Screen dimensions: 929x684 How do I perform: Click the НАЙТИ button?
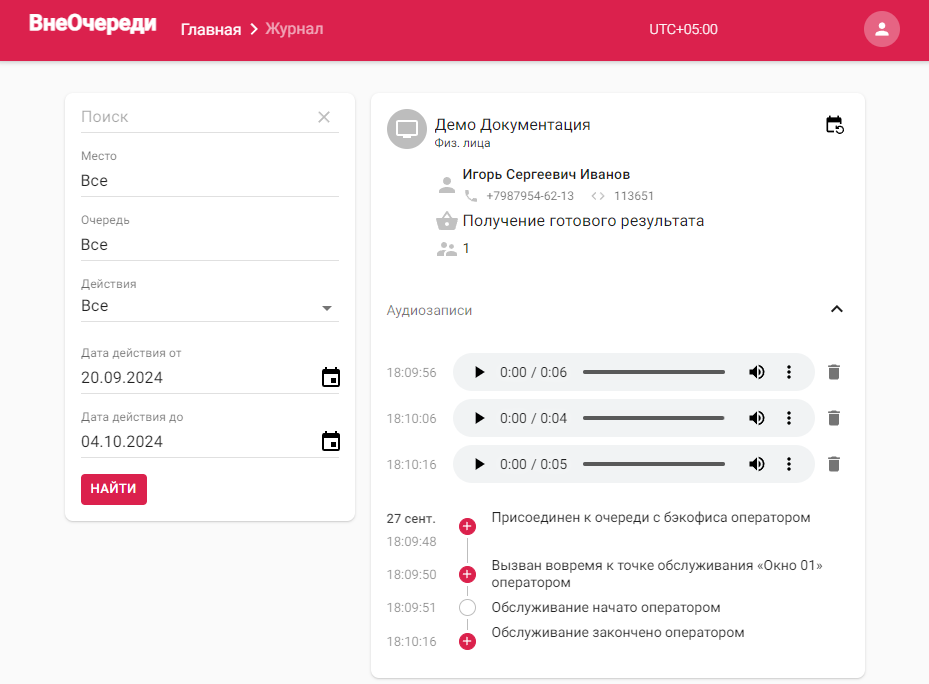click(114, 489)
